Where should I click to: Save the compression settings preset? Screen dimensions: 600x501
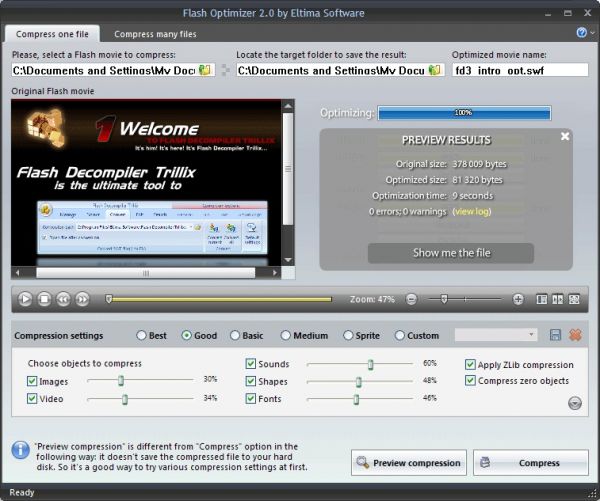[x=555, y=335]
